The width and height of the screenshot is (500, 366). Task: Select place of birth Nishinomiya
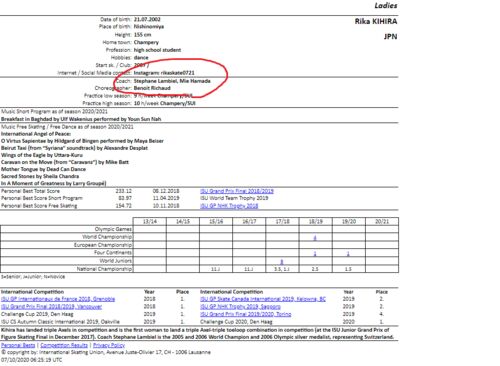(x=149, y=27)
